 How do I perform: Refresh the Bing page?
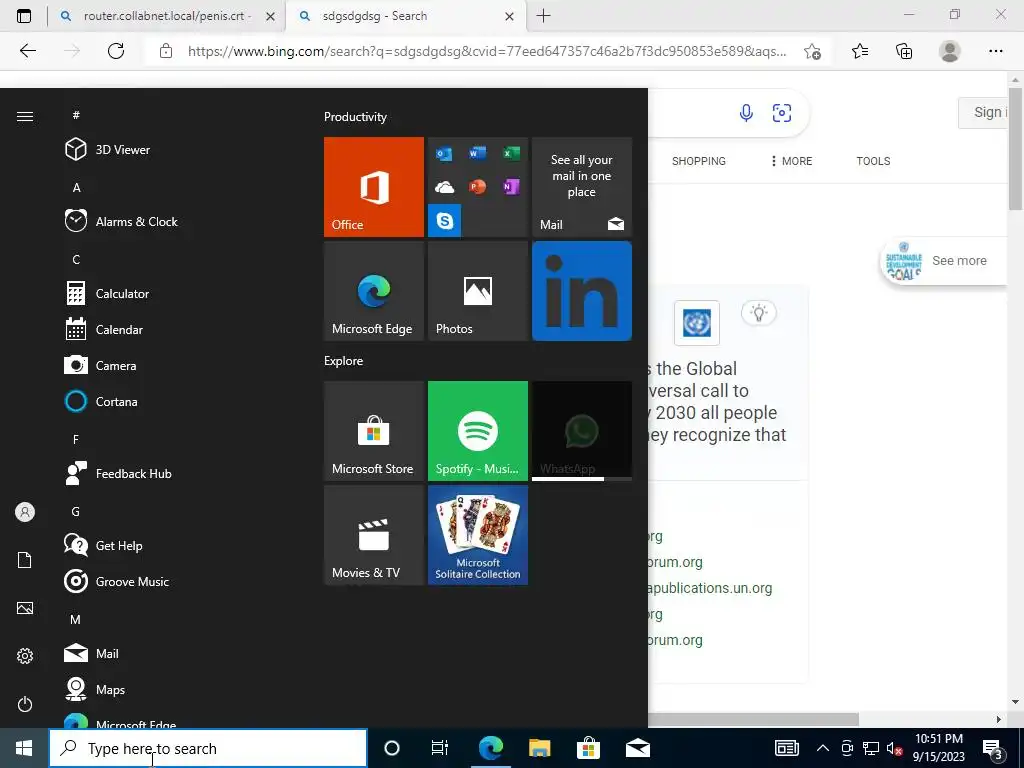[x=116, y=51]
